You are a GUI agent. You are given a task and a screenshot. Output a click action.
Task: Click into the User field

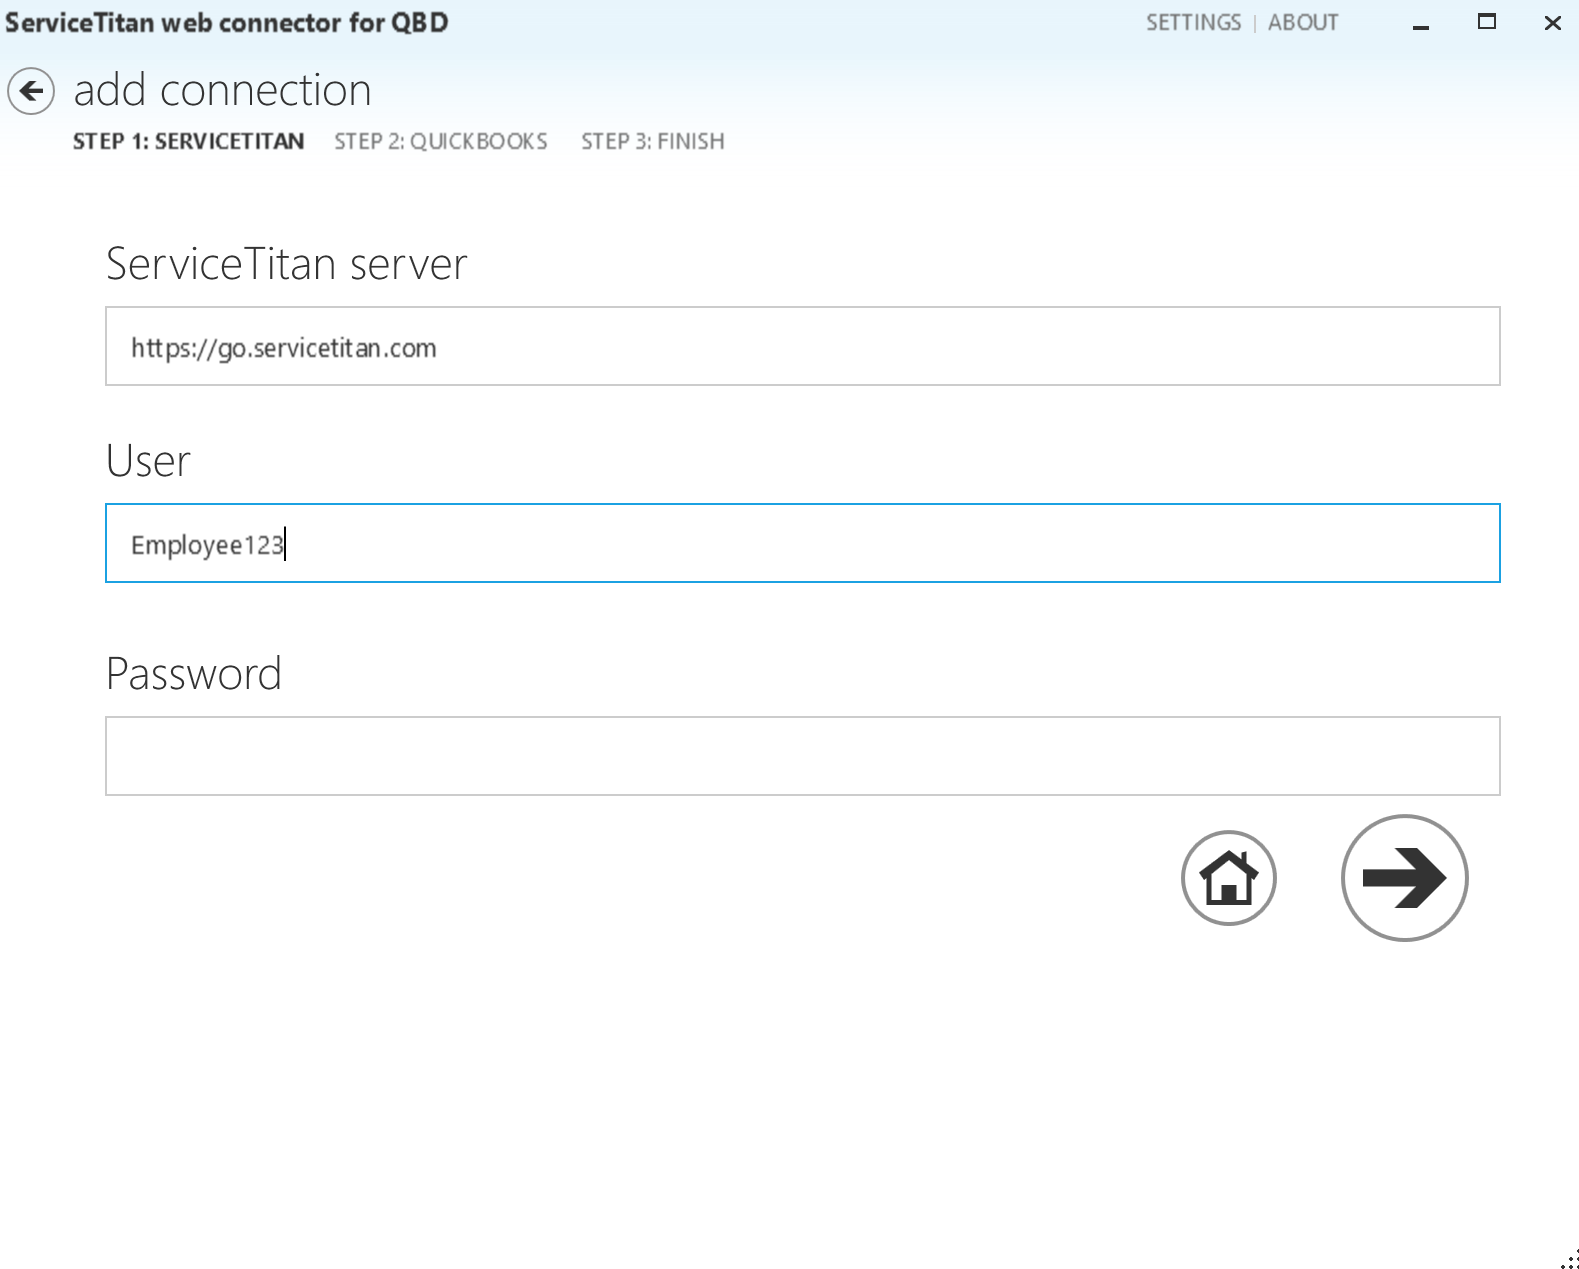[803, 543]
